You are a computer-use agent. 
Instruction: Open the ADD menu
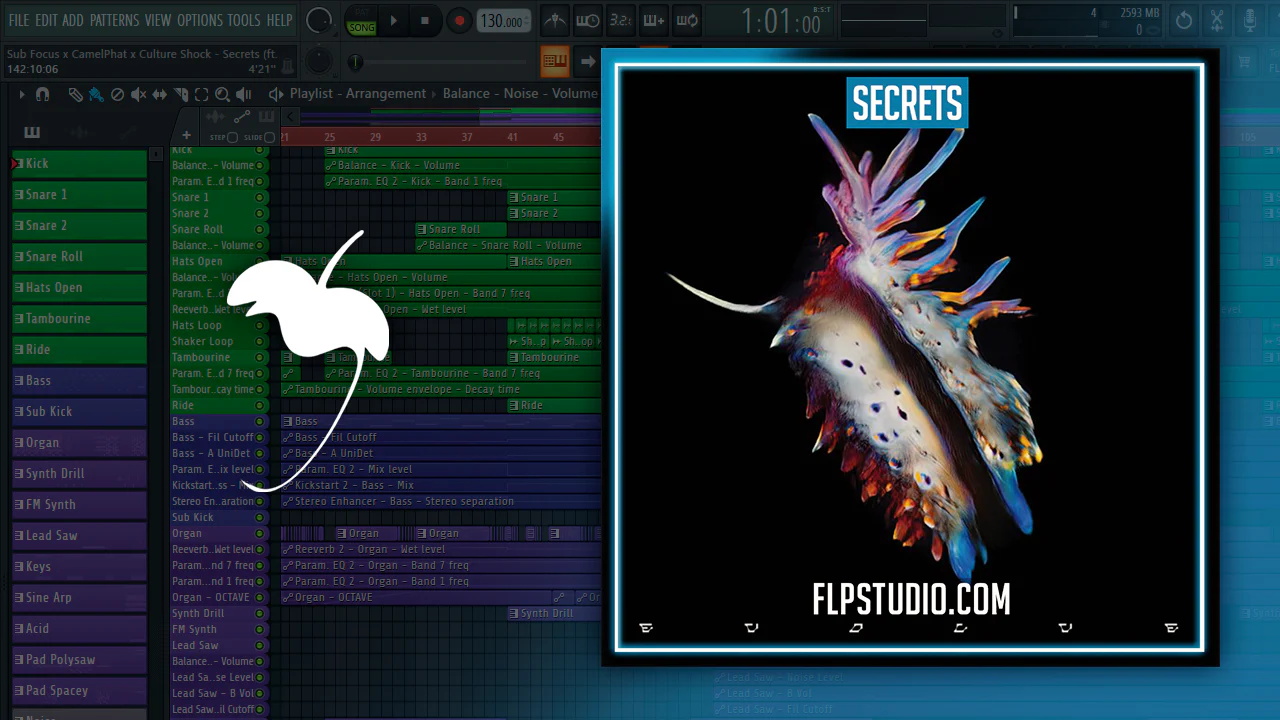coord(73,20)
